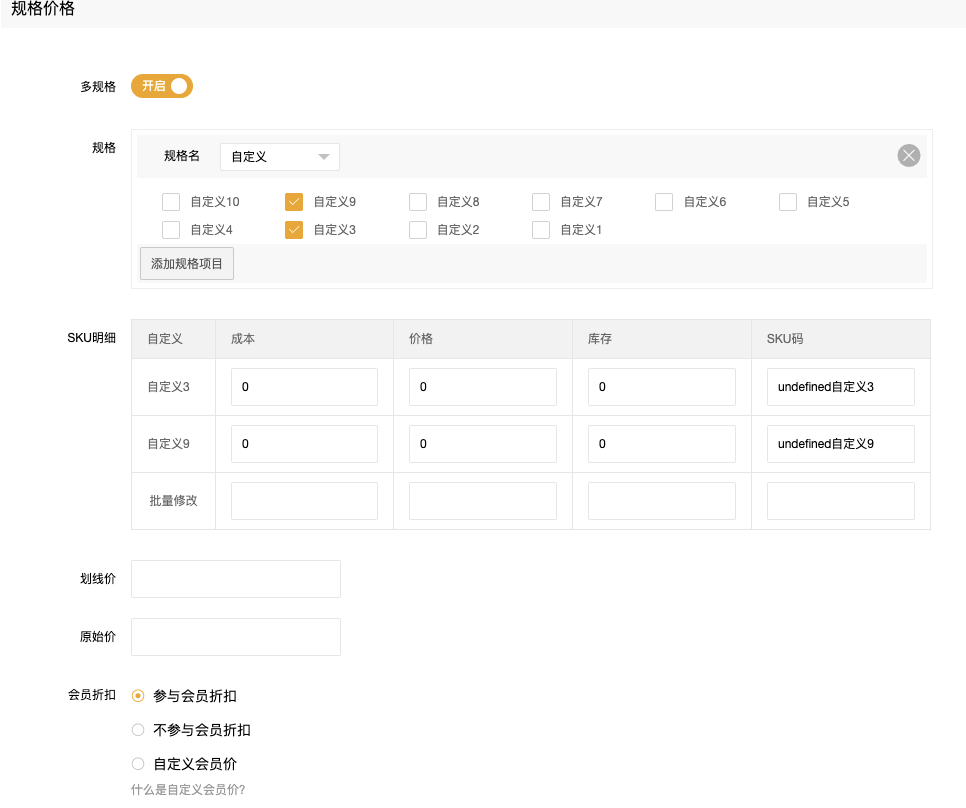Image resolution: width=966 pixels, height=808 pixels.
Task: Check the 自定义6 checkbox
Action: click(664, 202)
